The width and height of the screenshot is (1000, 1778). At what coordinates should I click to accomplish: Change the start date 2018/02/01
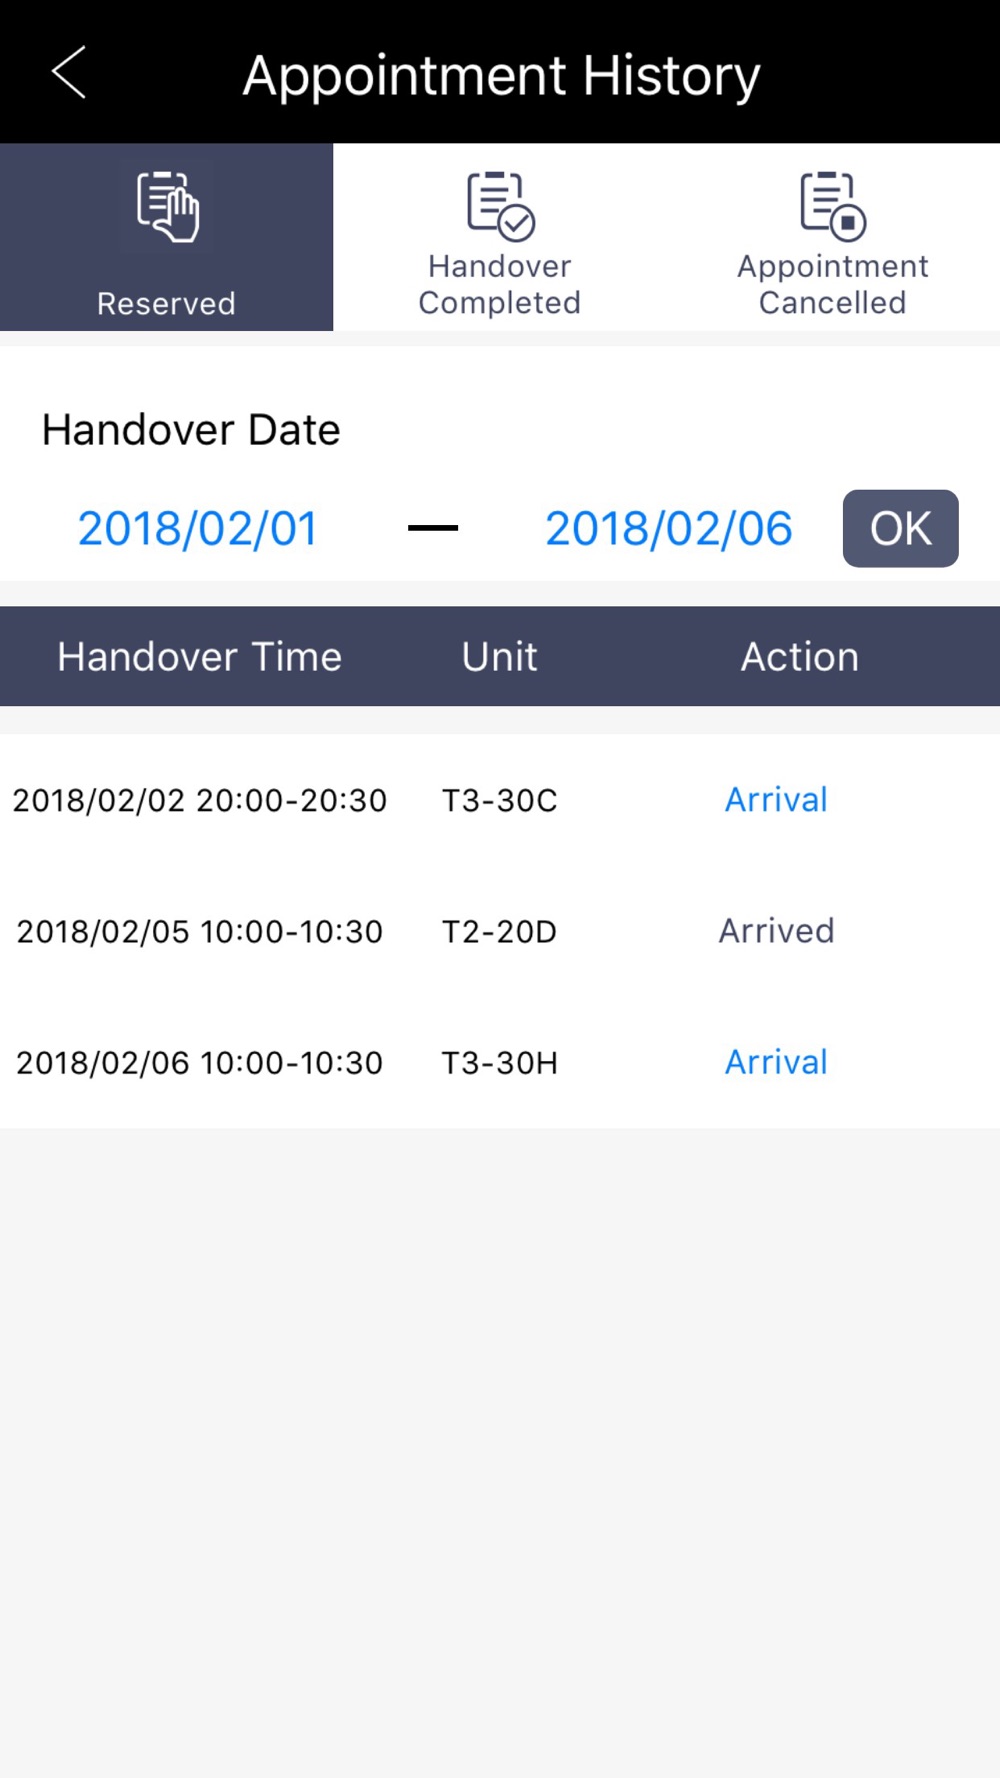click(198, 528)
